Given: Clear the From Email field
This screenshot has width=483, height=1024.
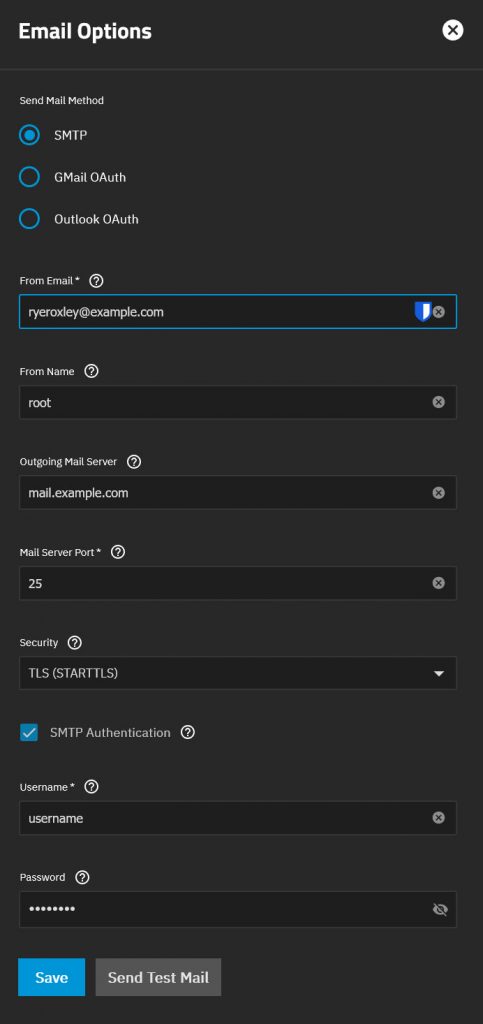Looking at the screenshot, I should (439, 312).
